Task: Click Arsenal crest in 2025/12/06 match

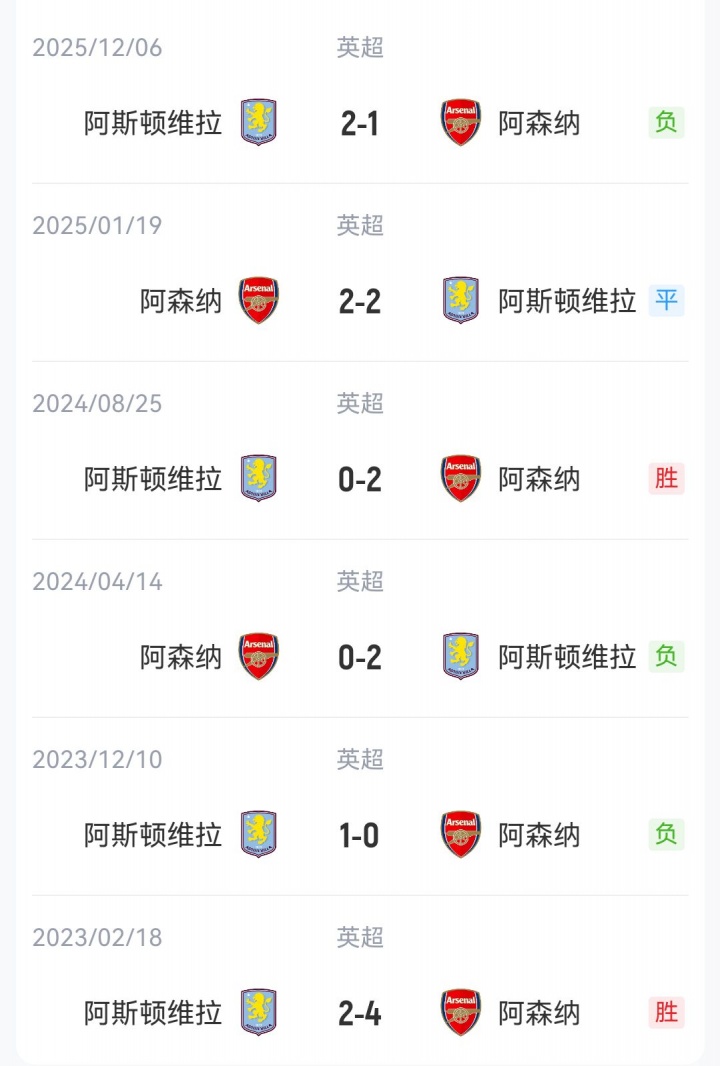Action: 461,123
